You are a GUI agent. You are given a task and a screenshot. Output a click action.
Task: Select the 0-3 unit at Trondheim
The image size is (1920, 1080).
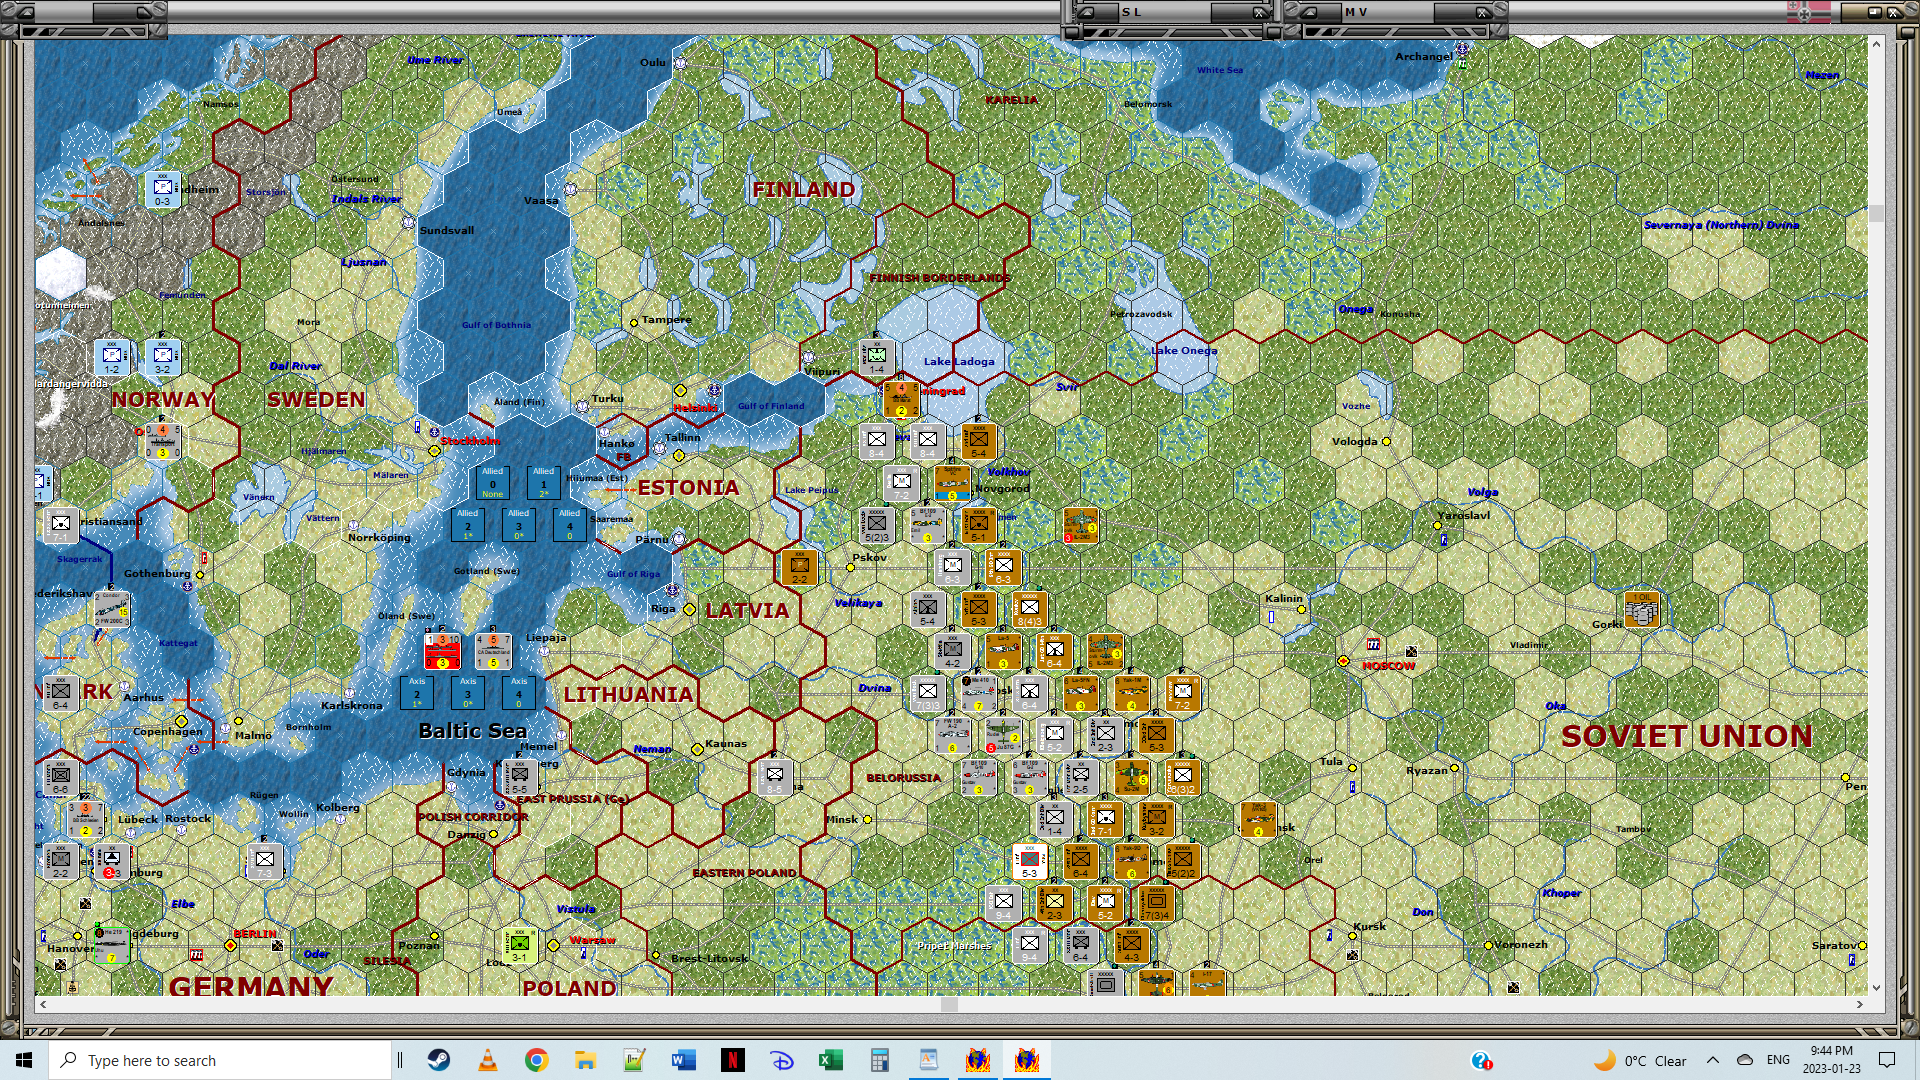point(162,189)
